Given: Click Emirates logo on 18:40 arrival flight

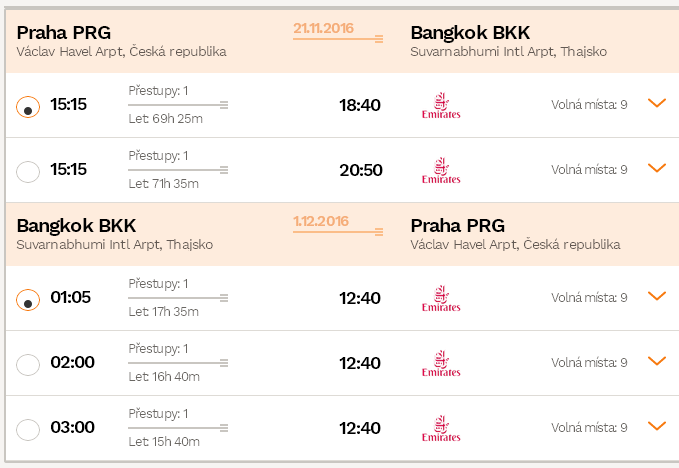Looking at the screenshot, I should pyautogui.click(x=441, y=105).
